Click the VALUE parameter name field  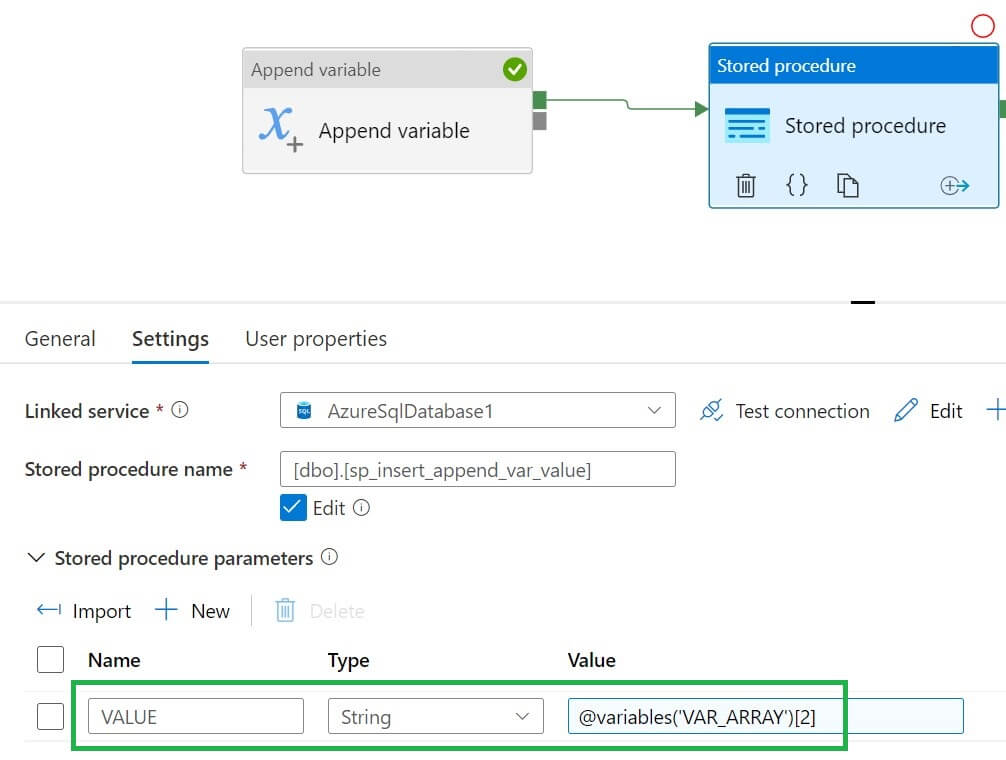(x=196, y=716)
